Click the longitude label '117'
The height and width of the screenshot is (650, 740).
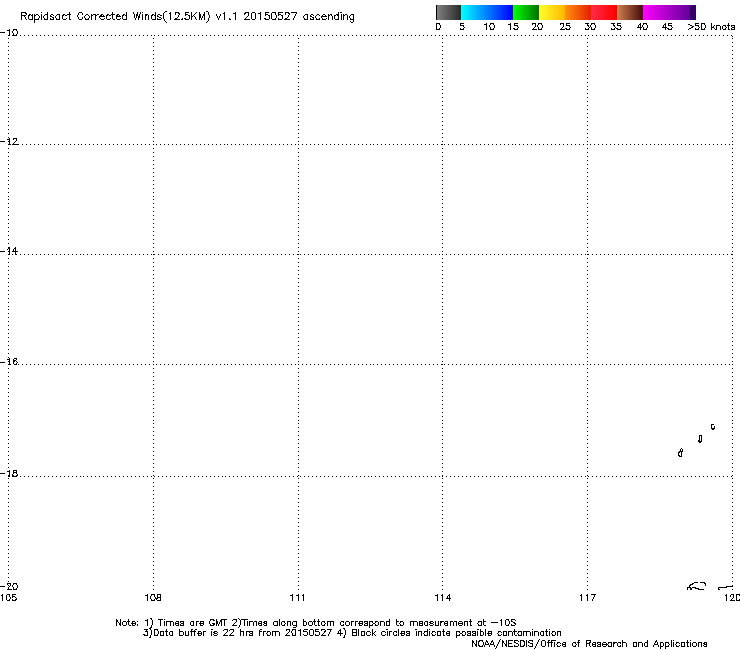(x=588, y=598)
